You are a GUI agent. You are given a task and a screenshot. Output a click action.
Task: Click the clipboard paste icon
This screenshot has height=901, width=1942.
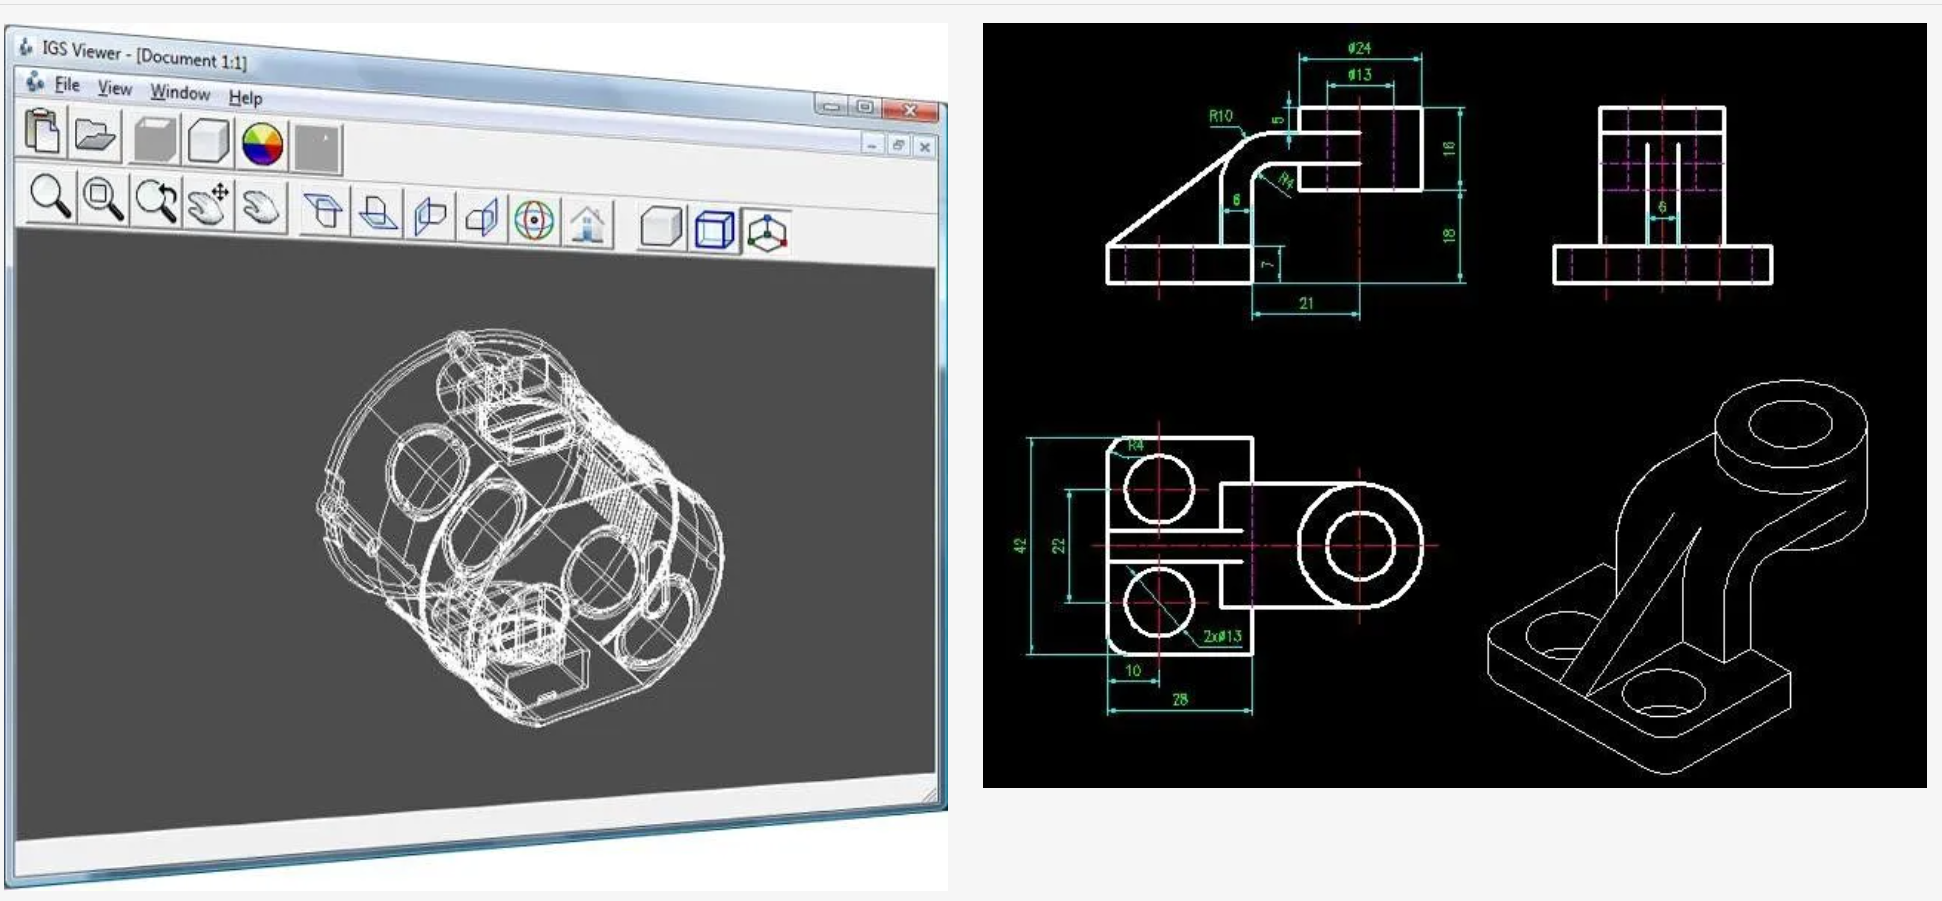pos(42,131)
